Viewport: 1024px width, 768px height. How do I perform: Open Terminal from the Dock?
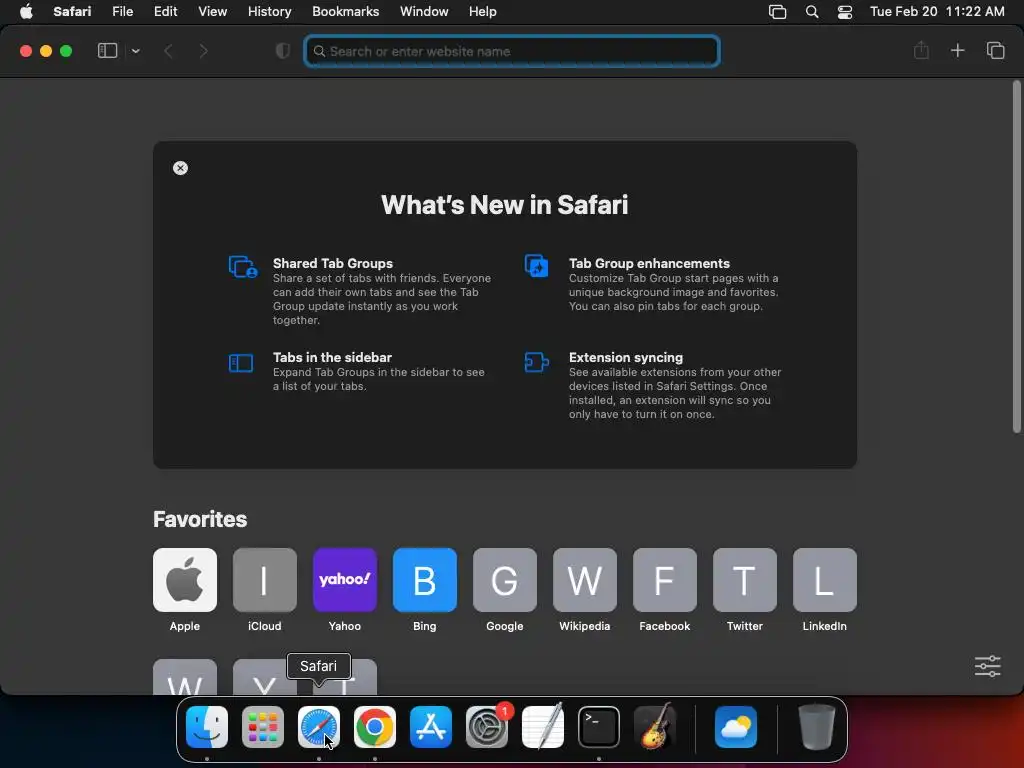599,726
